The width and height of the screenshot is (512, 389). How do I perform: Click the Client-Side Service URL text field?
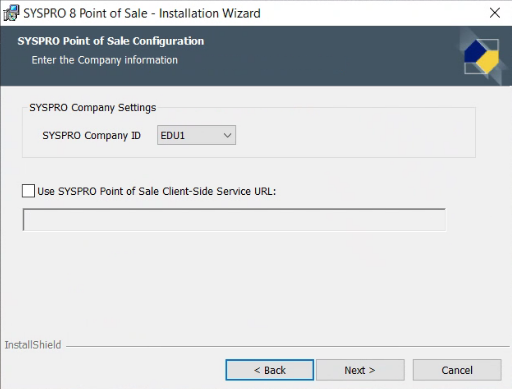[234, 220]
